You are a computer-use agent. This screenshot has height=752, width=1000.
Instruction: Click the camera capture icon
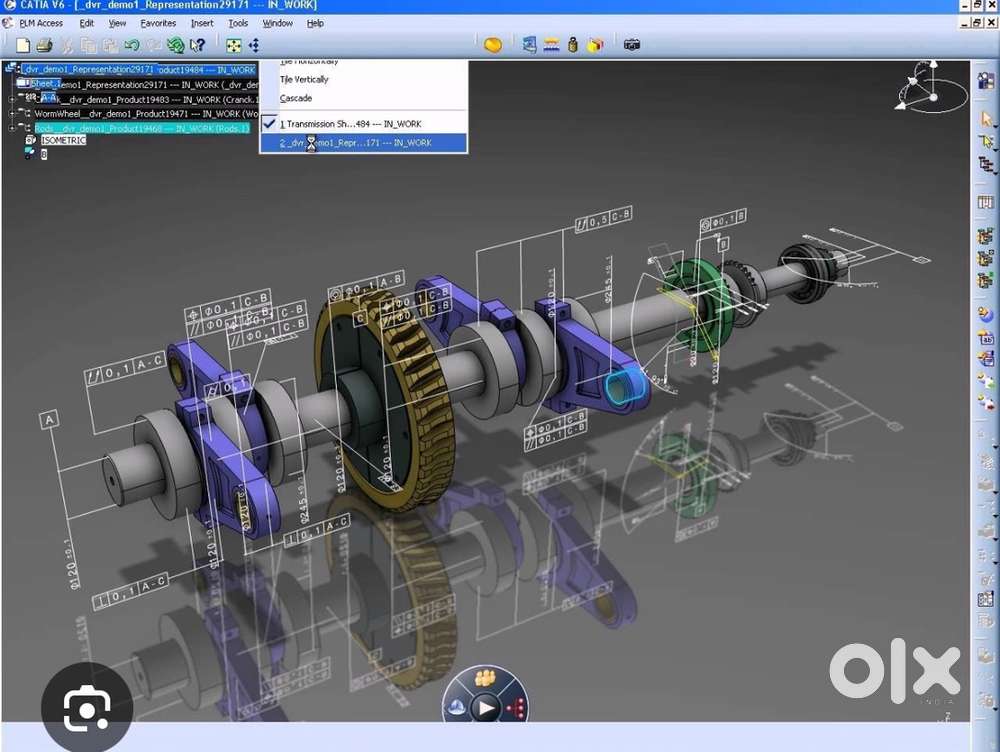(x=631, y=45)
